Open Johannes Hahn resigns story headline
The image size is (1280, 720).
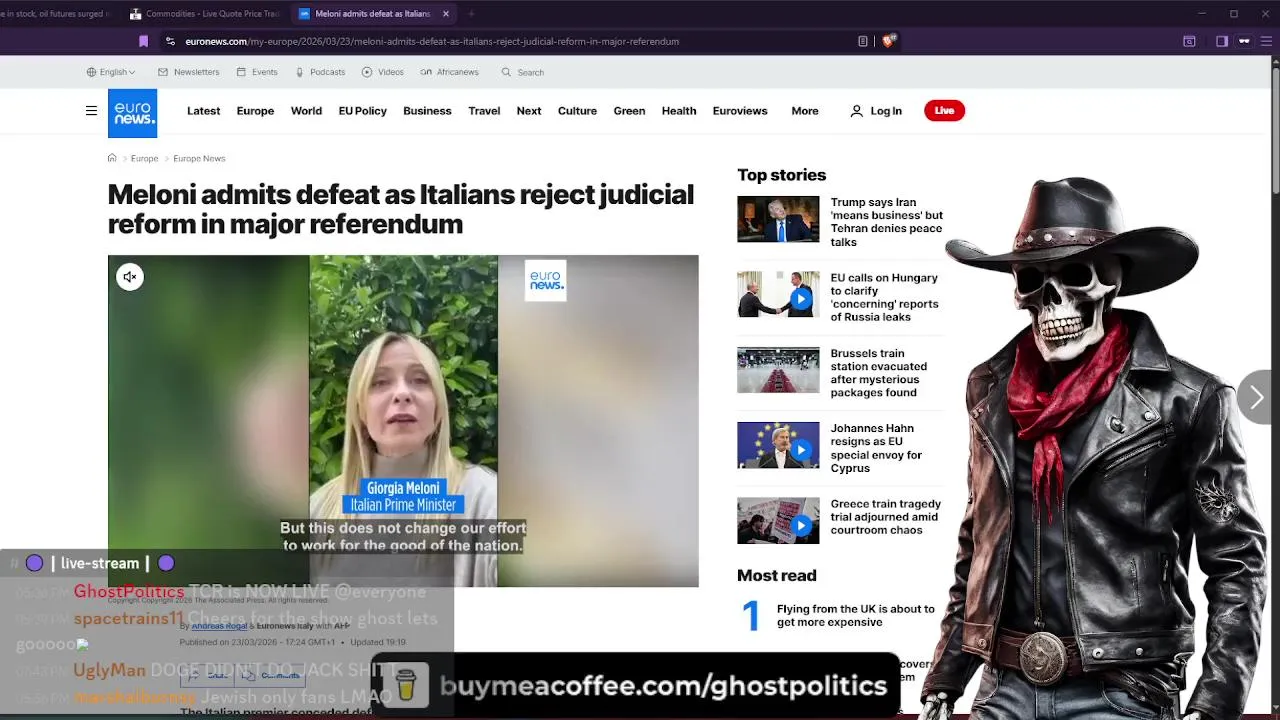click(876, 448)
